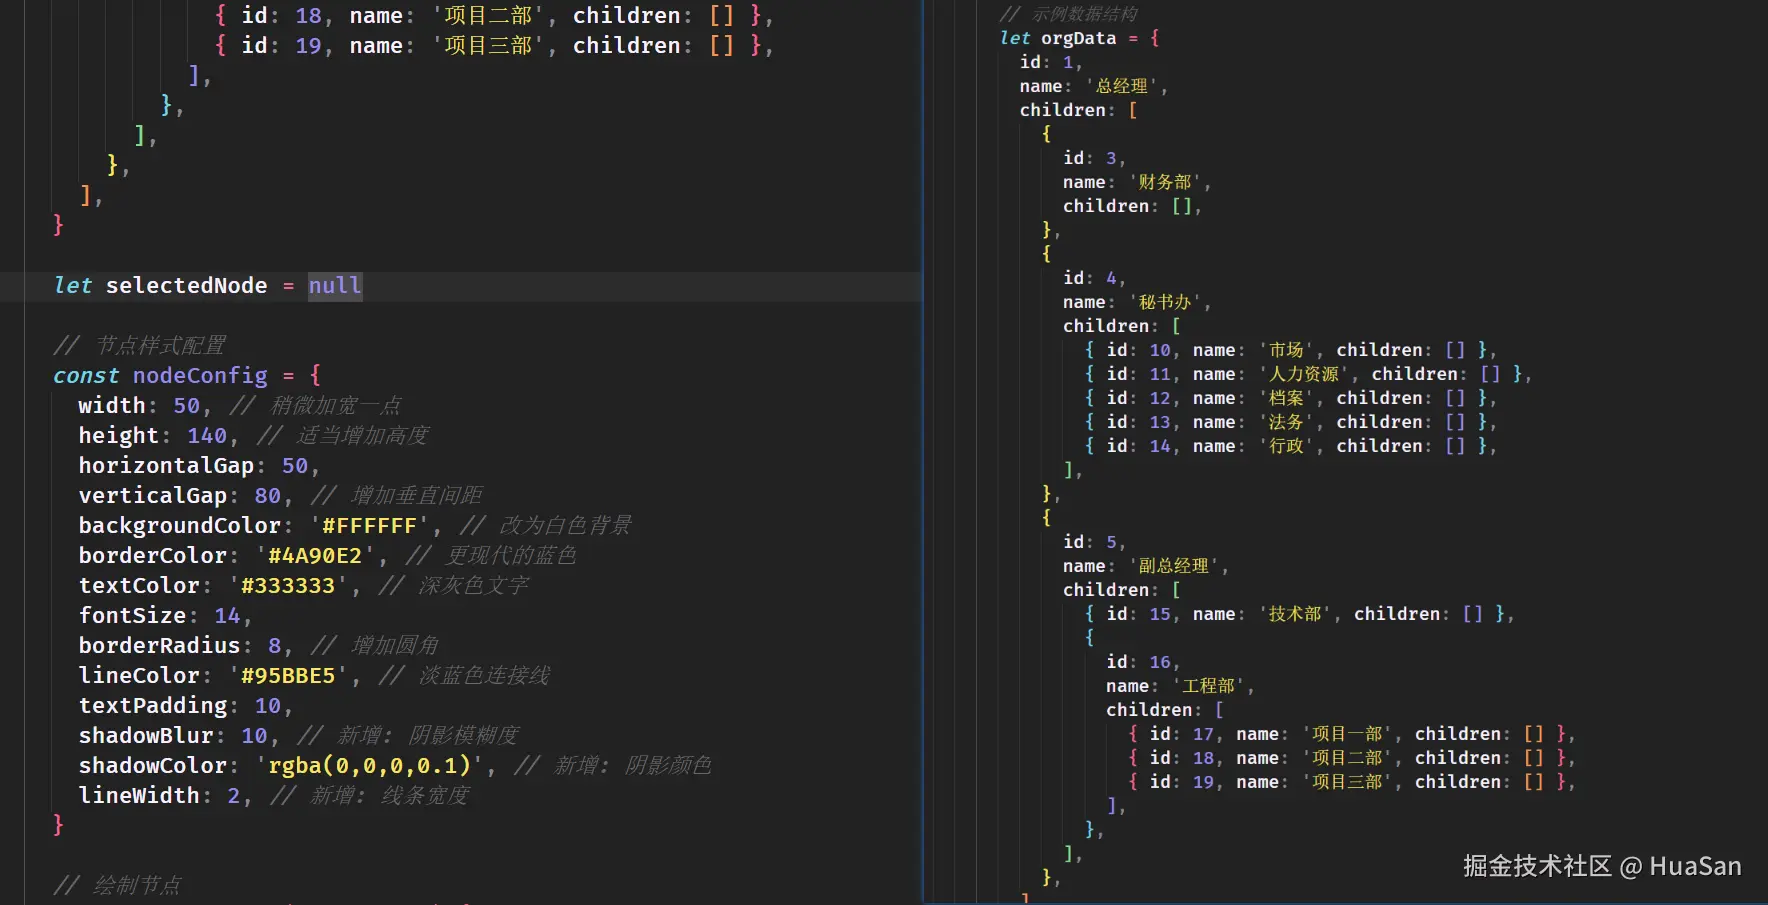Click the name string '工程部'
The height and width of the screenshot is (905, 1768).
pos(1208,686)
